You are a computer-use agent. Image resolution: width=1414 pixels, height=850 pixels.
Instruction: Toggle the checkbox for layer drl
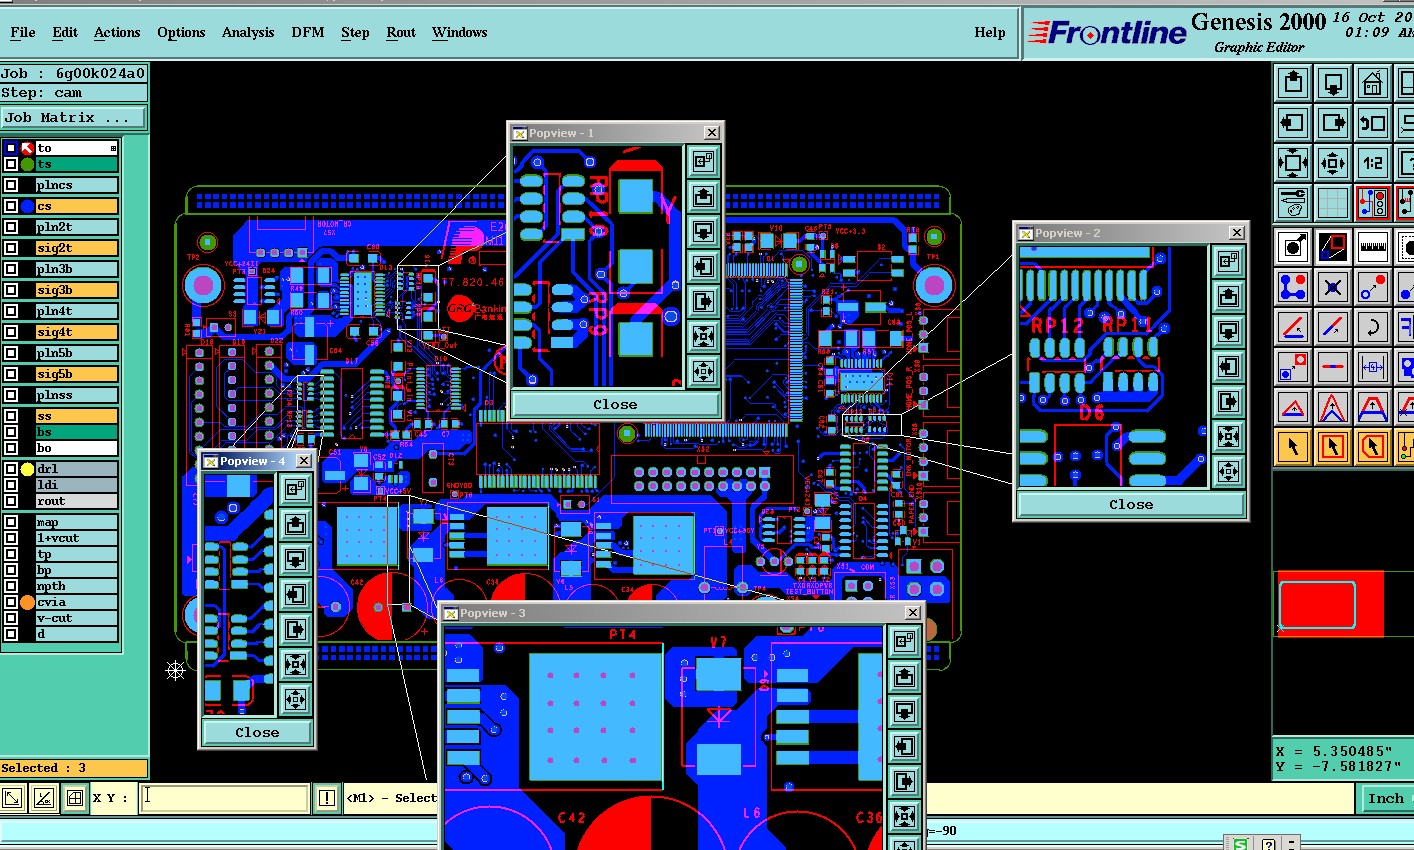11,469
